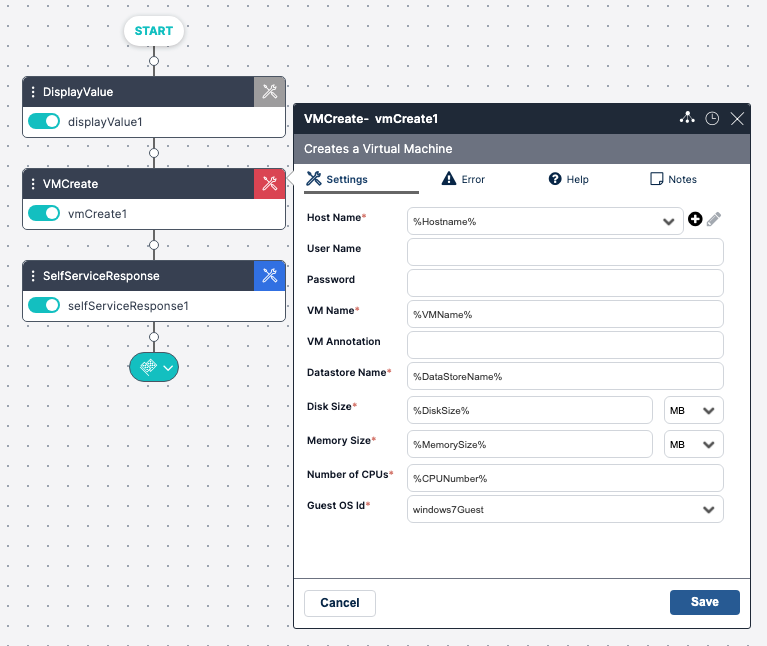This screenshot has height=646, width=767.
Task: Open the clock history icon
Action: [712, 118]
